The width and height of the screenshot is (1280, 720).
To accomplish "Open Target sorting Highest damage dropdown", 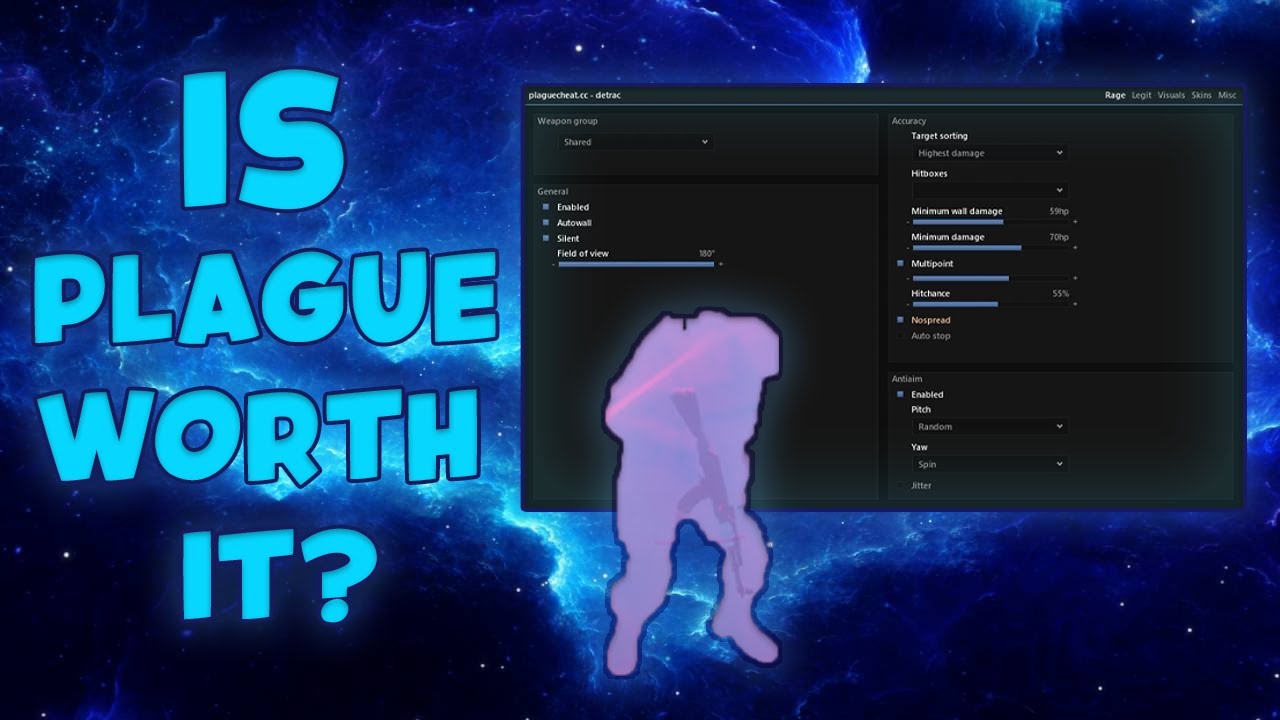I will point(989,153).
